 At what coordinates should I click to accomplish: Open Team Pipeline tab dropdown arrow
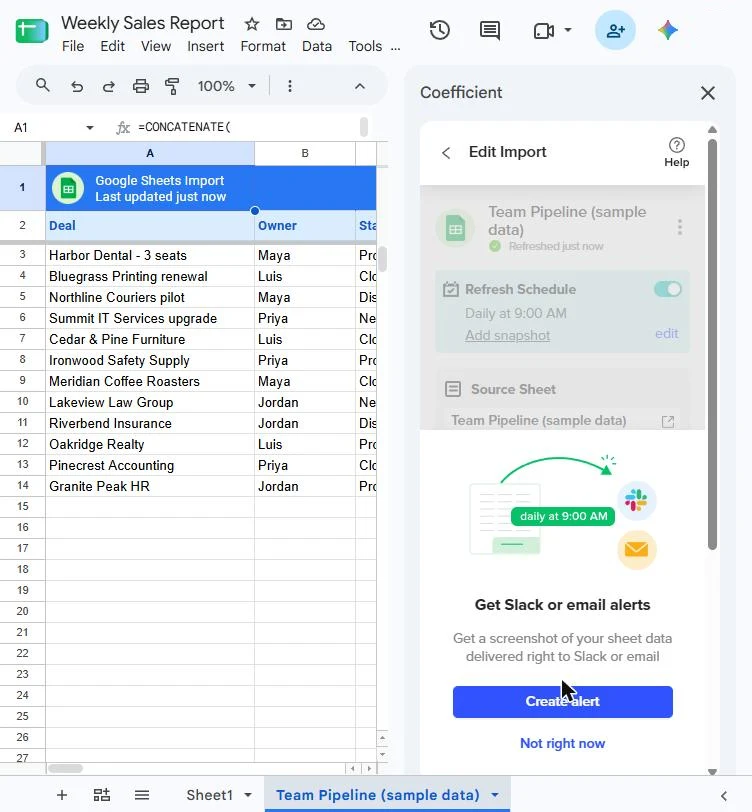coord(495,795)
